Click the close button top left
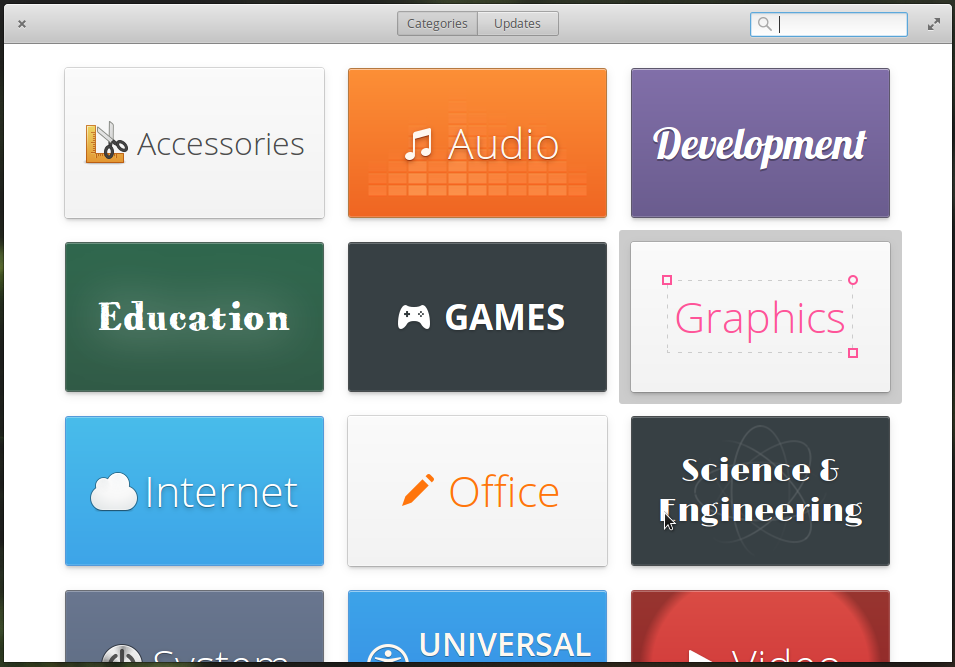 (21, 23)
